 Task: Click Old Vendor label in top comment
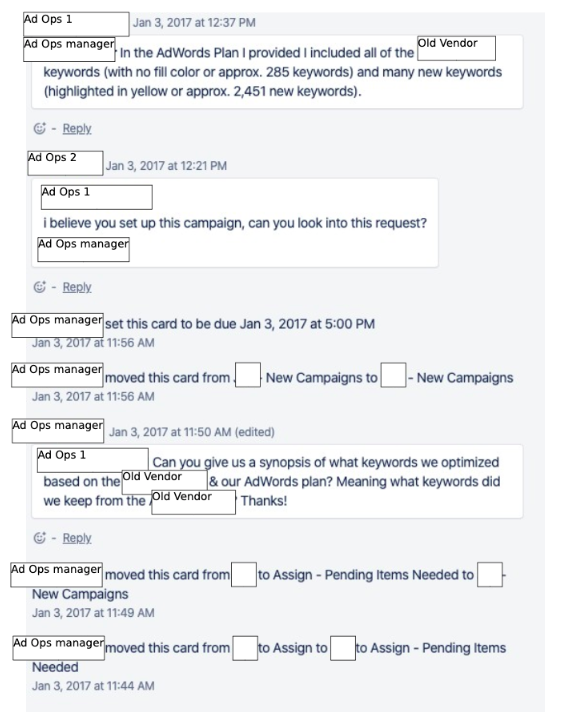456,48
